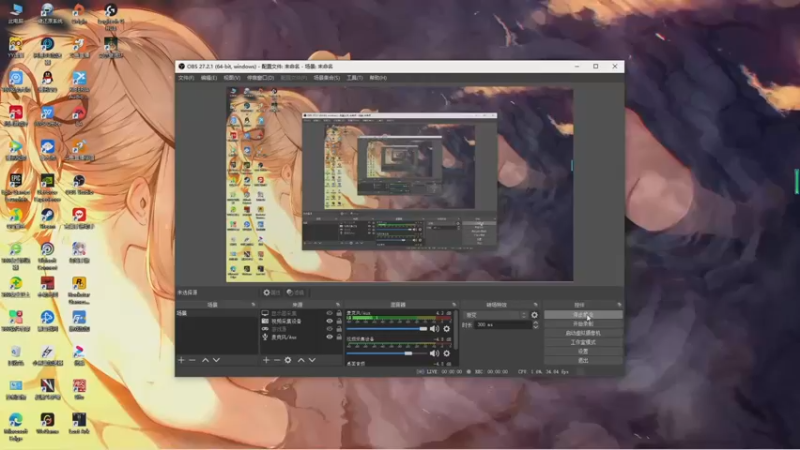Select the scene entry in Scenes list
This screenshot has height=450, width=800.
(216, 313)
